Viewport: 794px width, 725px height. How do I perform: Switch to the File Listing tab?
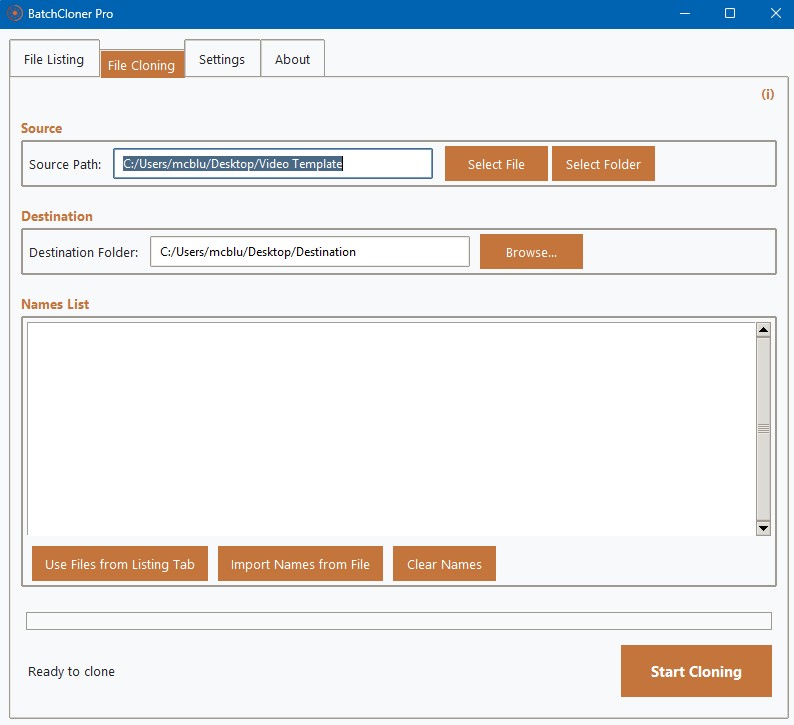54,59
